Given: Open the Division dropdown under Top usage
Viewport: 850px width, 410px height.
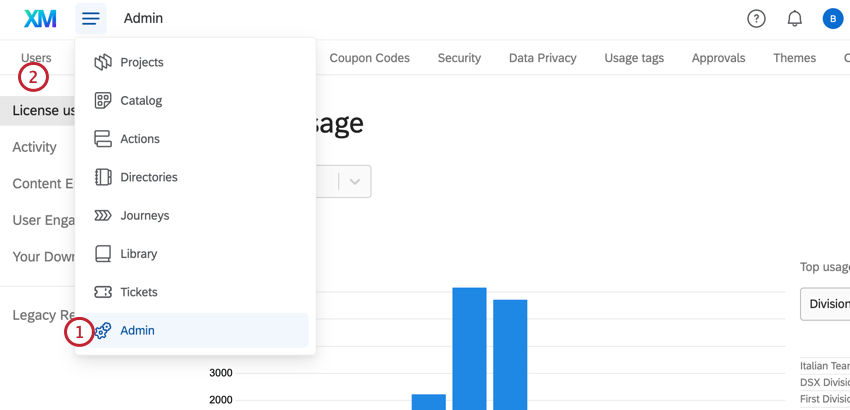Looking at the screenshot, I should click(825, 304).
